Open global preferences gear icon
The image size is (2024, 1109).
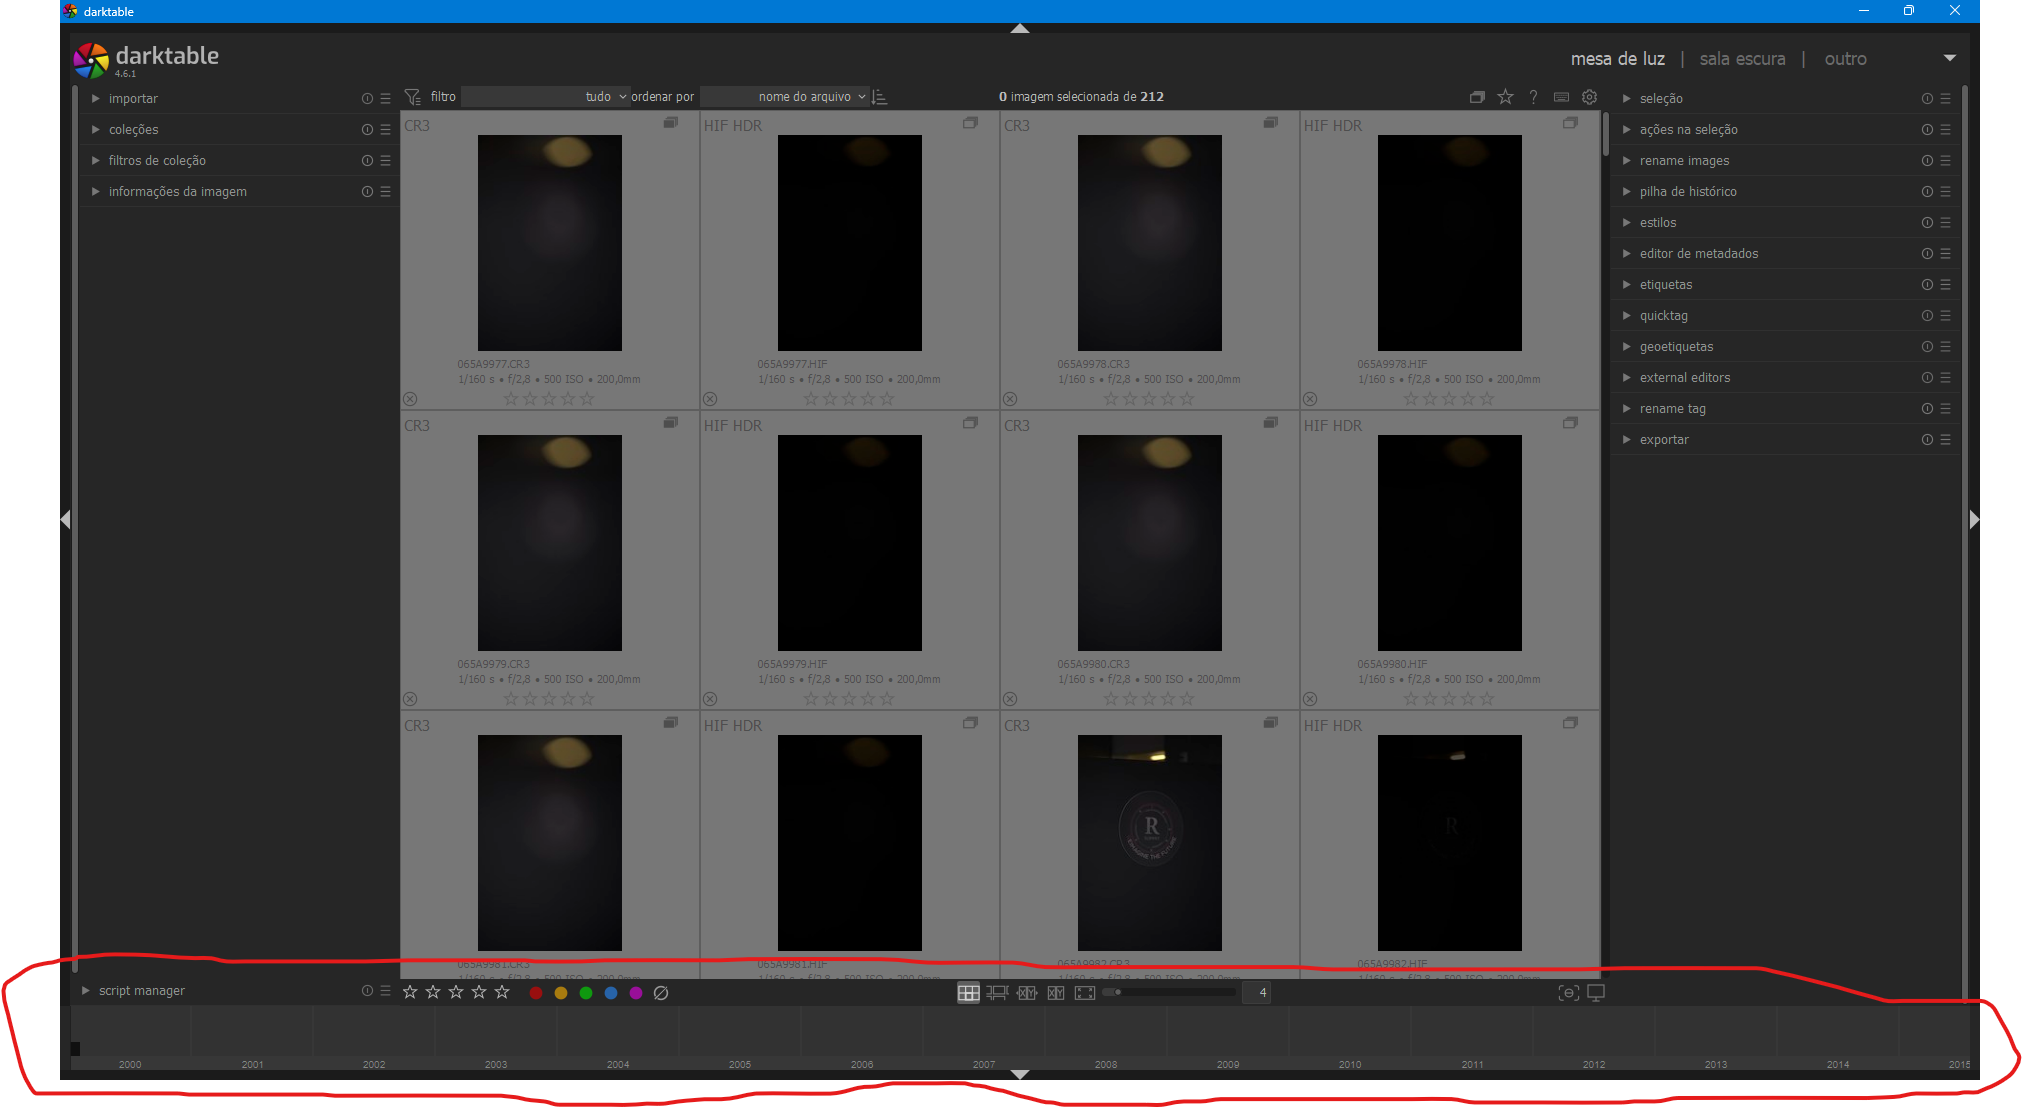click(1589, 97)
